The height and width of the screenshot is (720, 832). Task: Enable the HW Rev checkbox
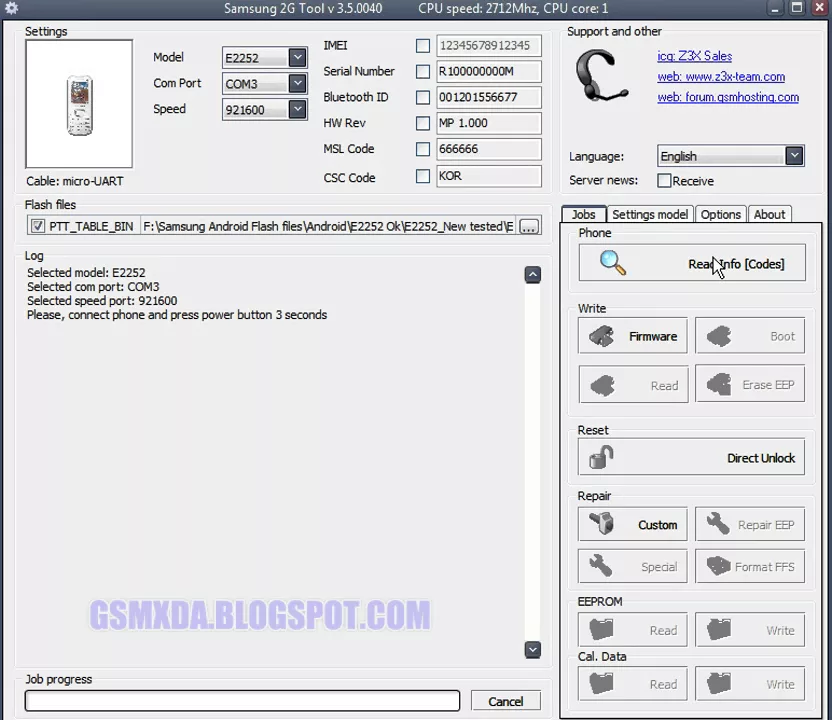(x=423, y=123)
